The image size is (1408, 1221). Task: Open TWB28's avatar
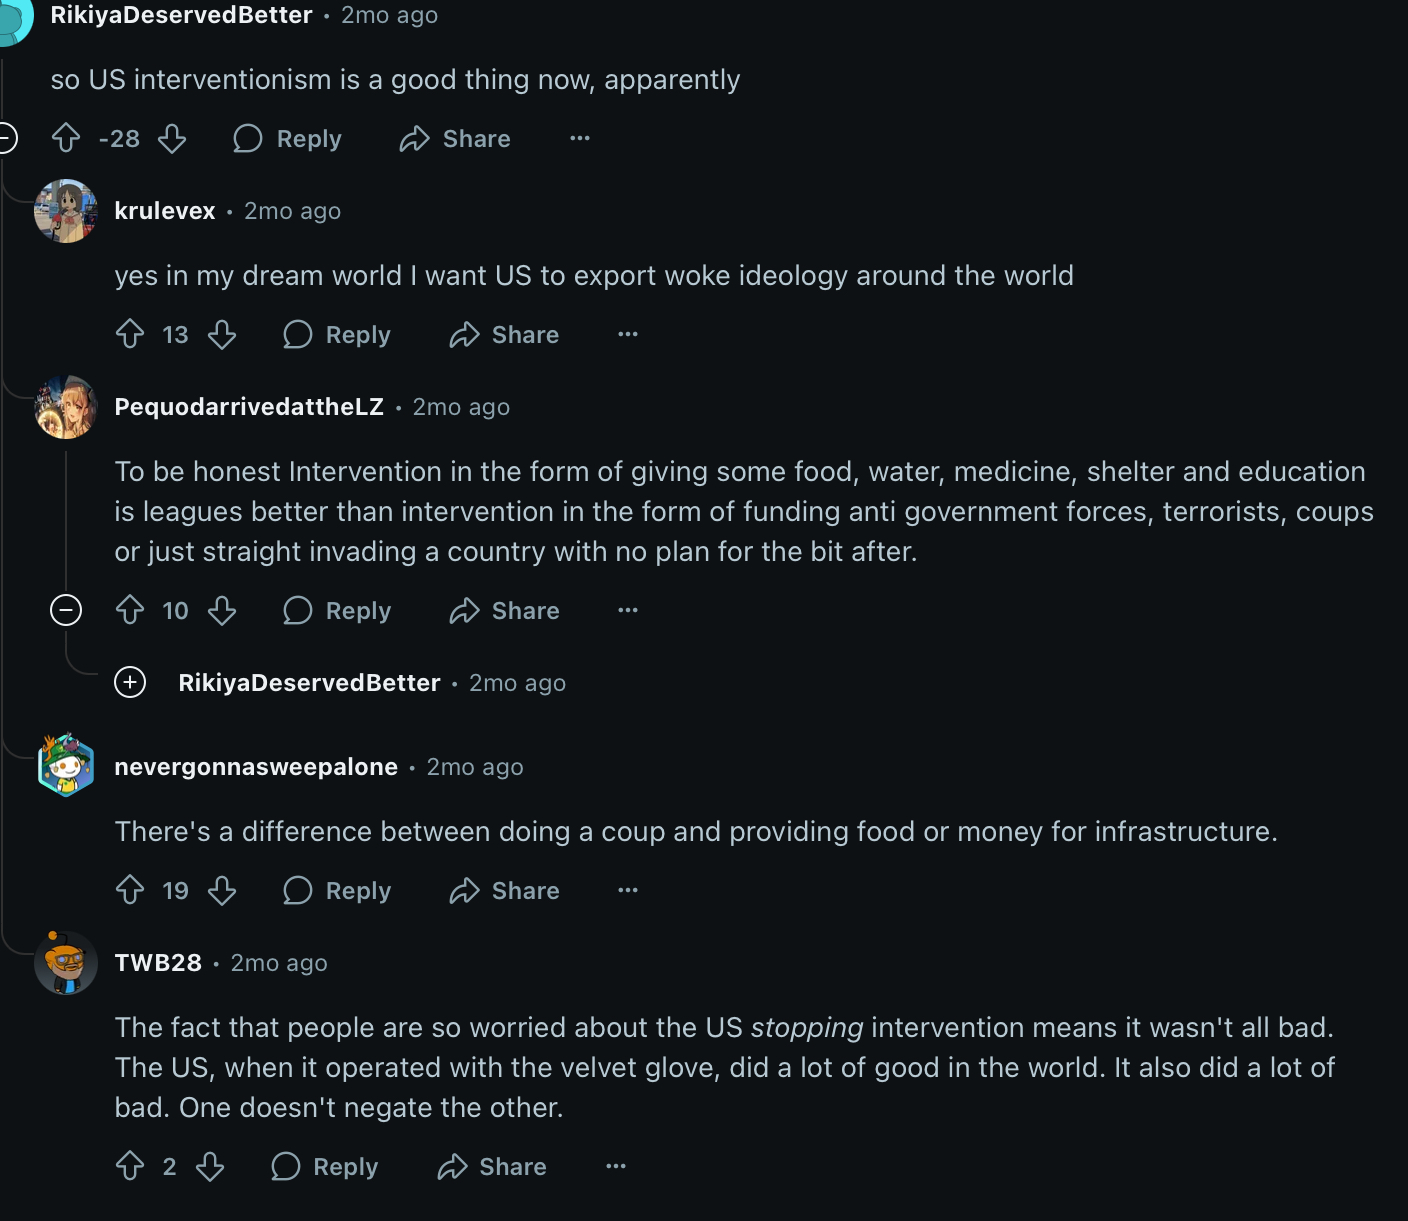[x=66, y=963]
